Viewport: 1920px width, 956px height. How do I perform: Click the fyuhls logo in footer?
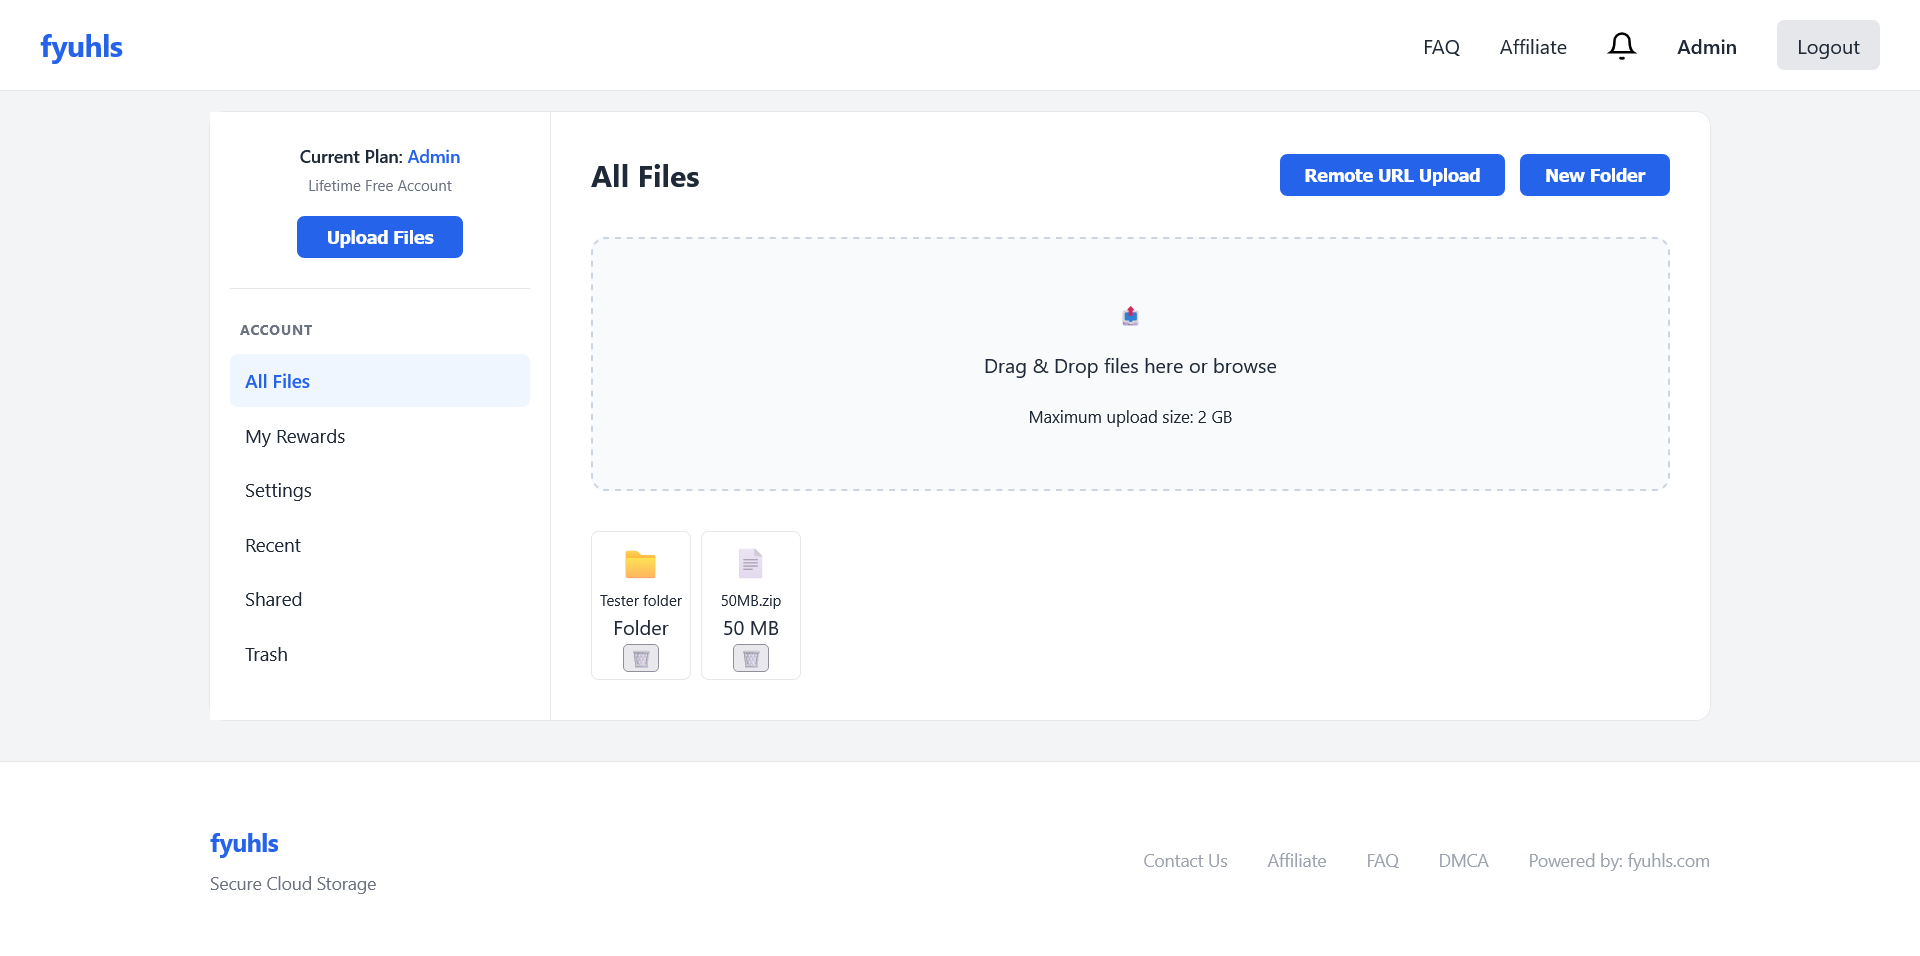tap(244, 843)
